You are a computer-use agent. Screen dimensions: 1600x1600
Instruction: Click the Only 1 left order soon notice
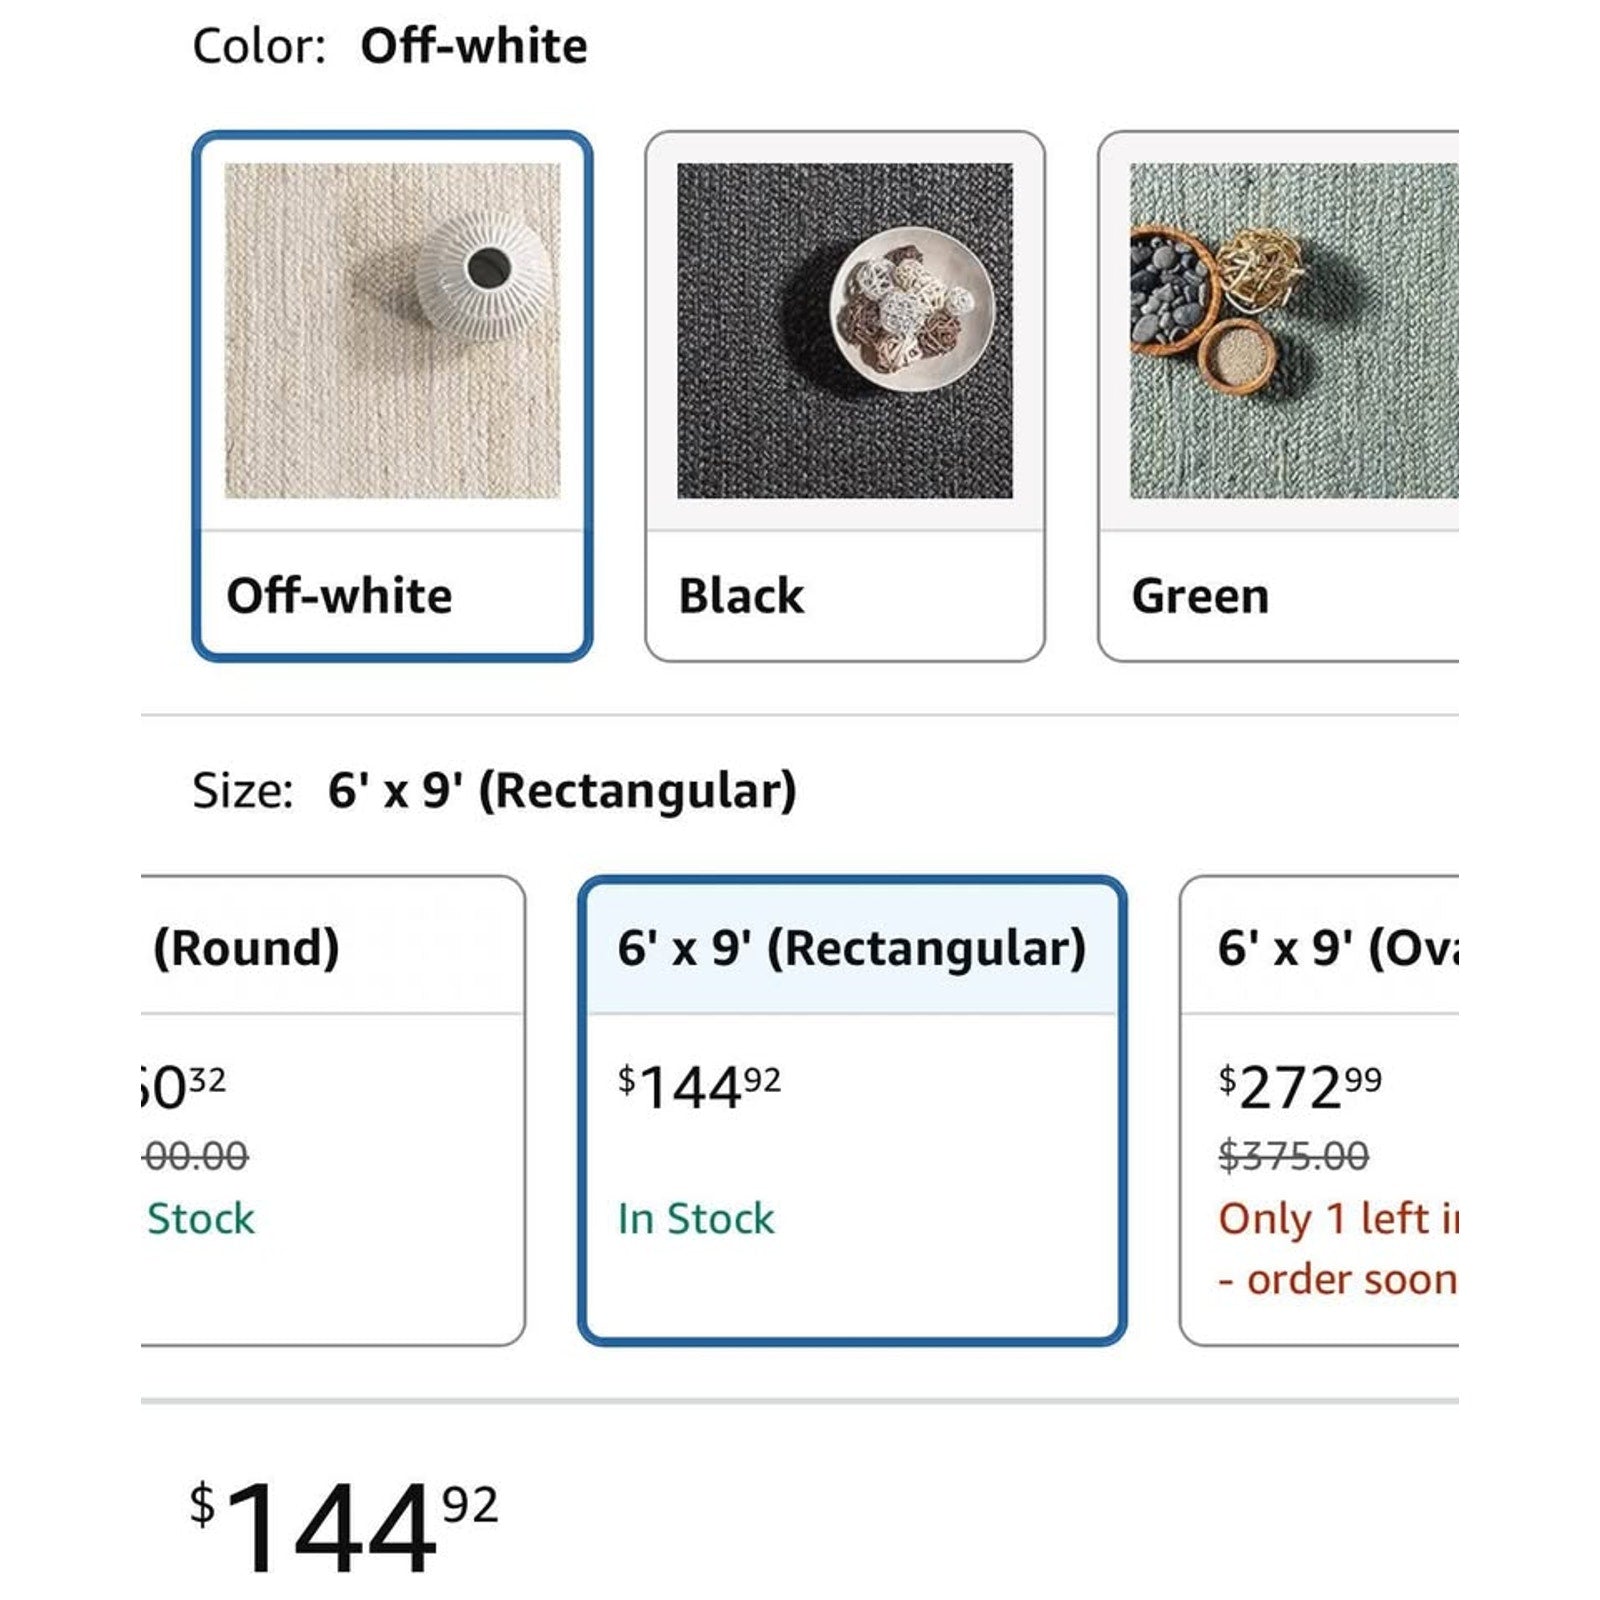[1338, 1249]
